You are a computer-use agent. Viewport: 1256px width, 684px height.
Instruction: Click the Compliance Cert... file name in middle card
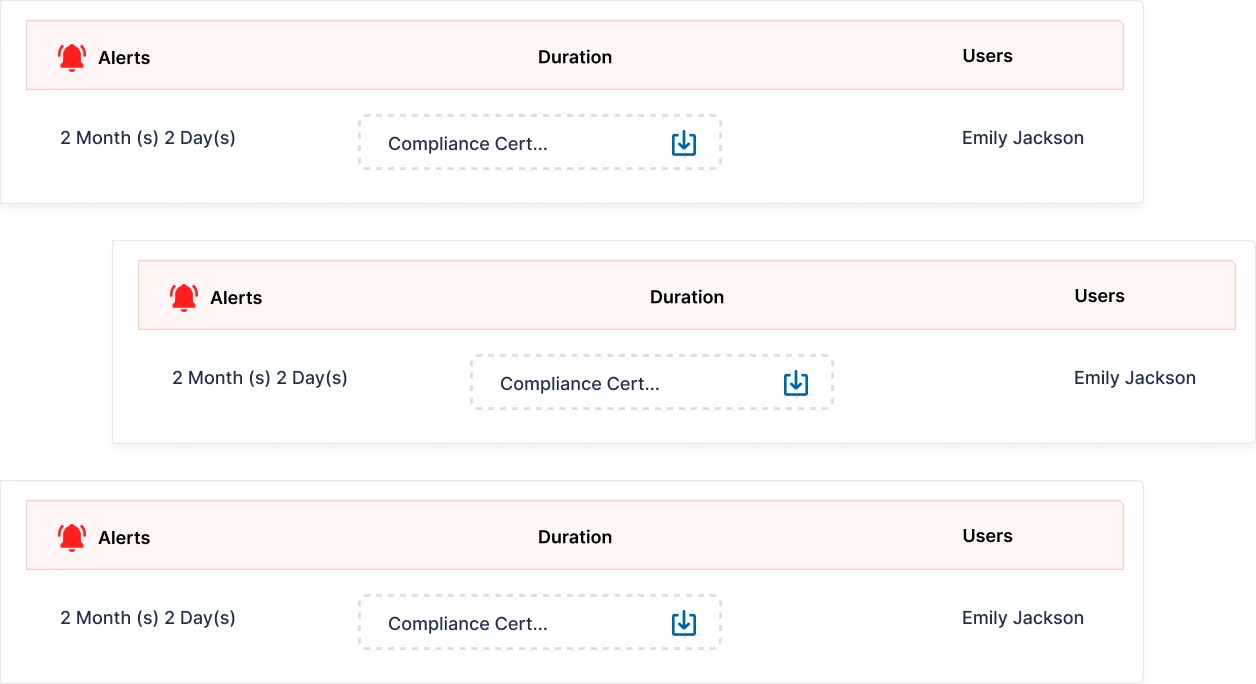(x=580, y=384)
